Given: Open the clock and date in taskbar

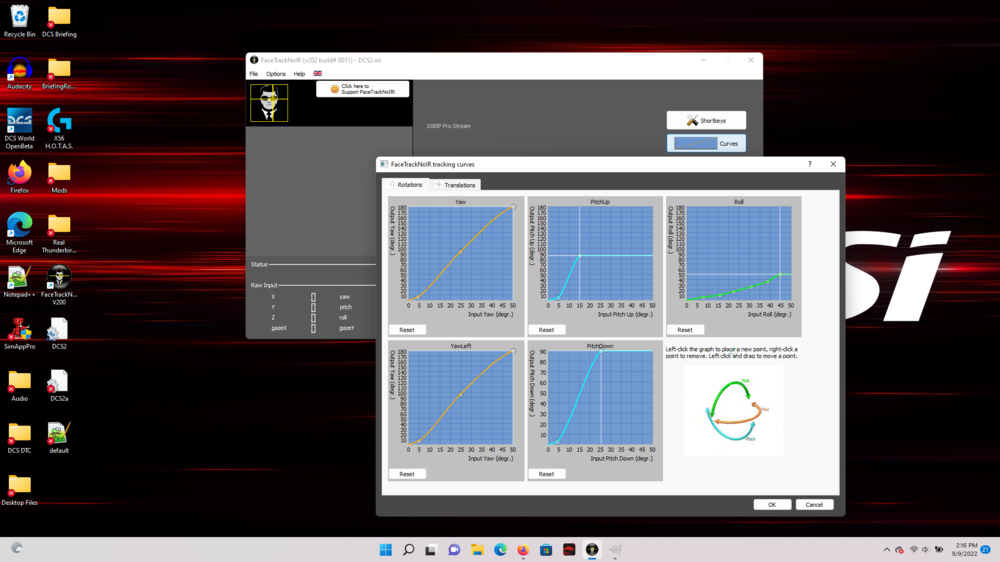Looking at the screenshot, I should (x=966, y=550).
